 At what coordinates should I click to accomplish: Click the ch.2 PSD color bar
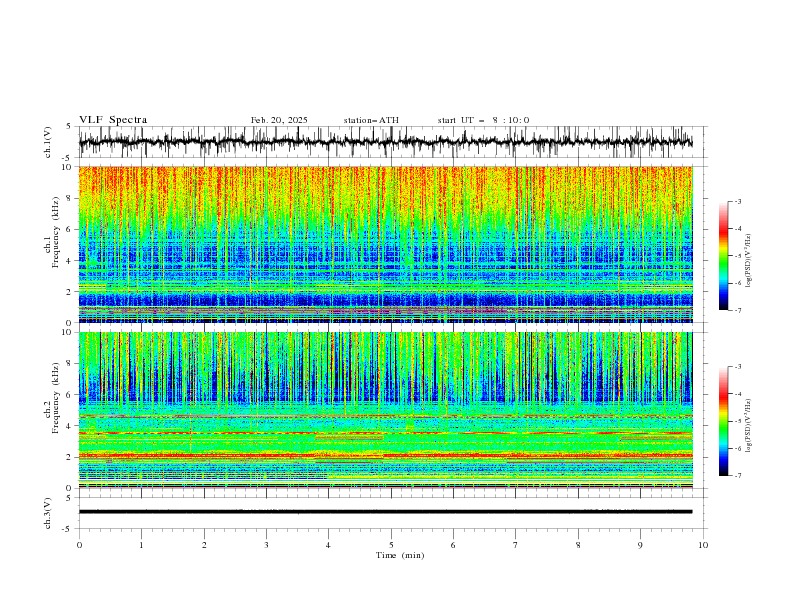tap(724, 421)
